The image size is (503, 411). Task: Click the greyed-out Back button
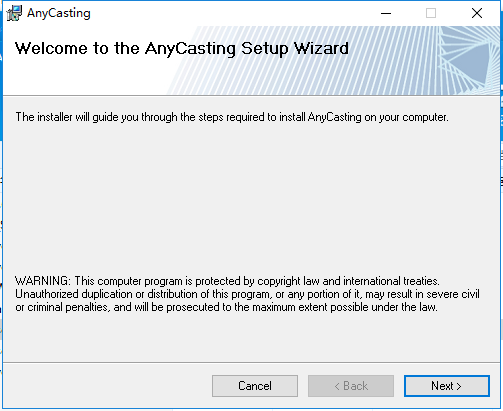351,386
